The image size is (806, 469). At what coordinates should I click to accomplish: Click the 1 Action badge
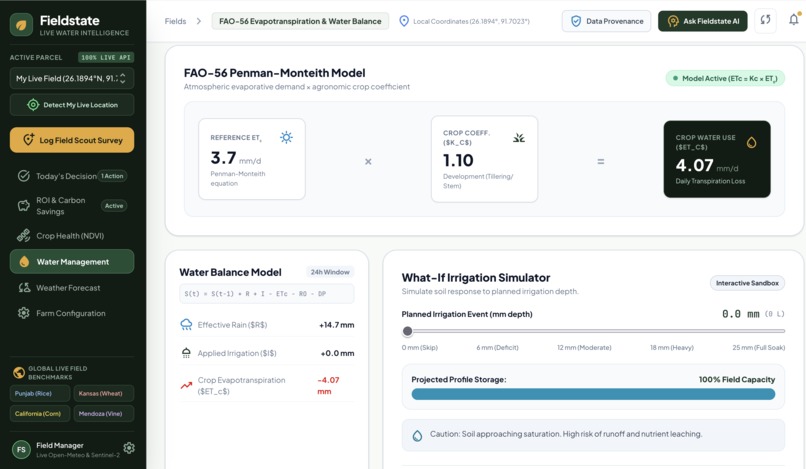112,176
